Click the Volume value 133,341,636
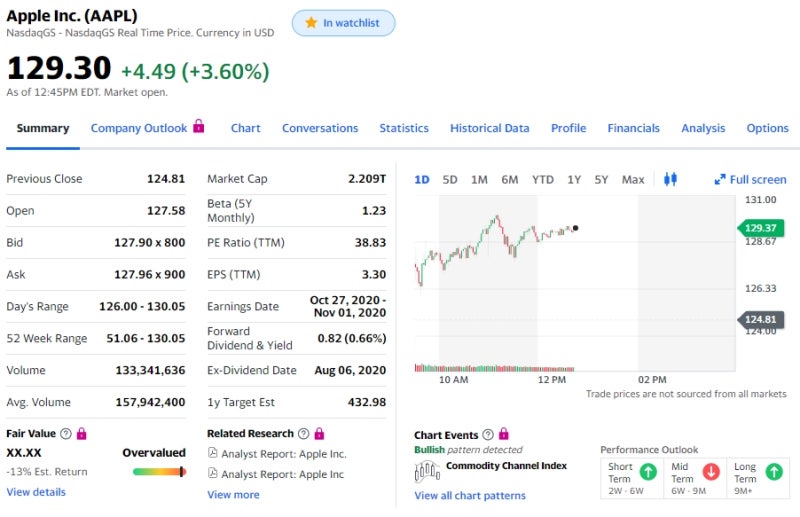800x517 pixels. coord(150,370)
